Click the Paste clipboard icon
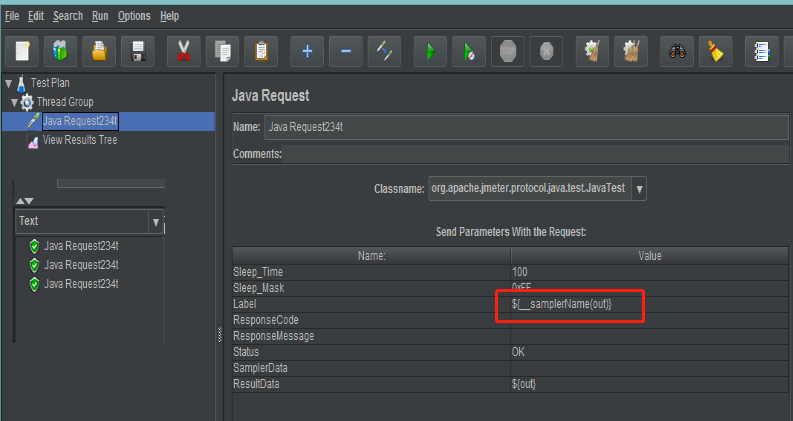This screenshot has height=421, width=793. 261,51
